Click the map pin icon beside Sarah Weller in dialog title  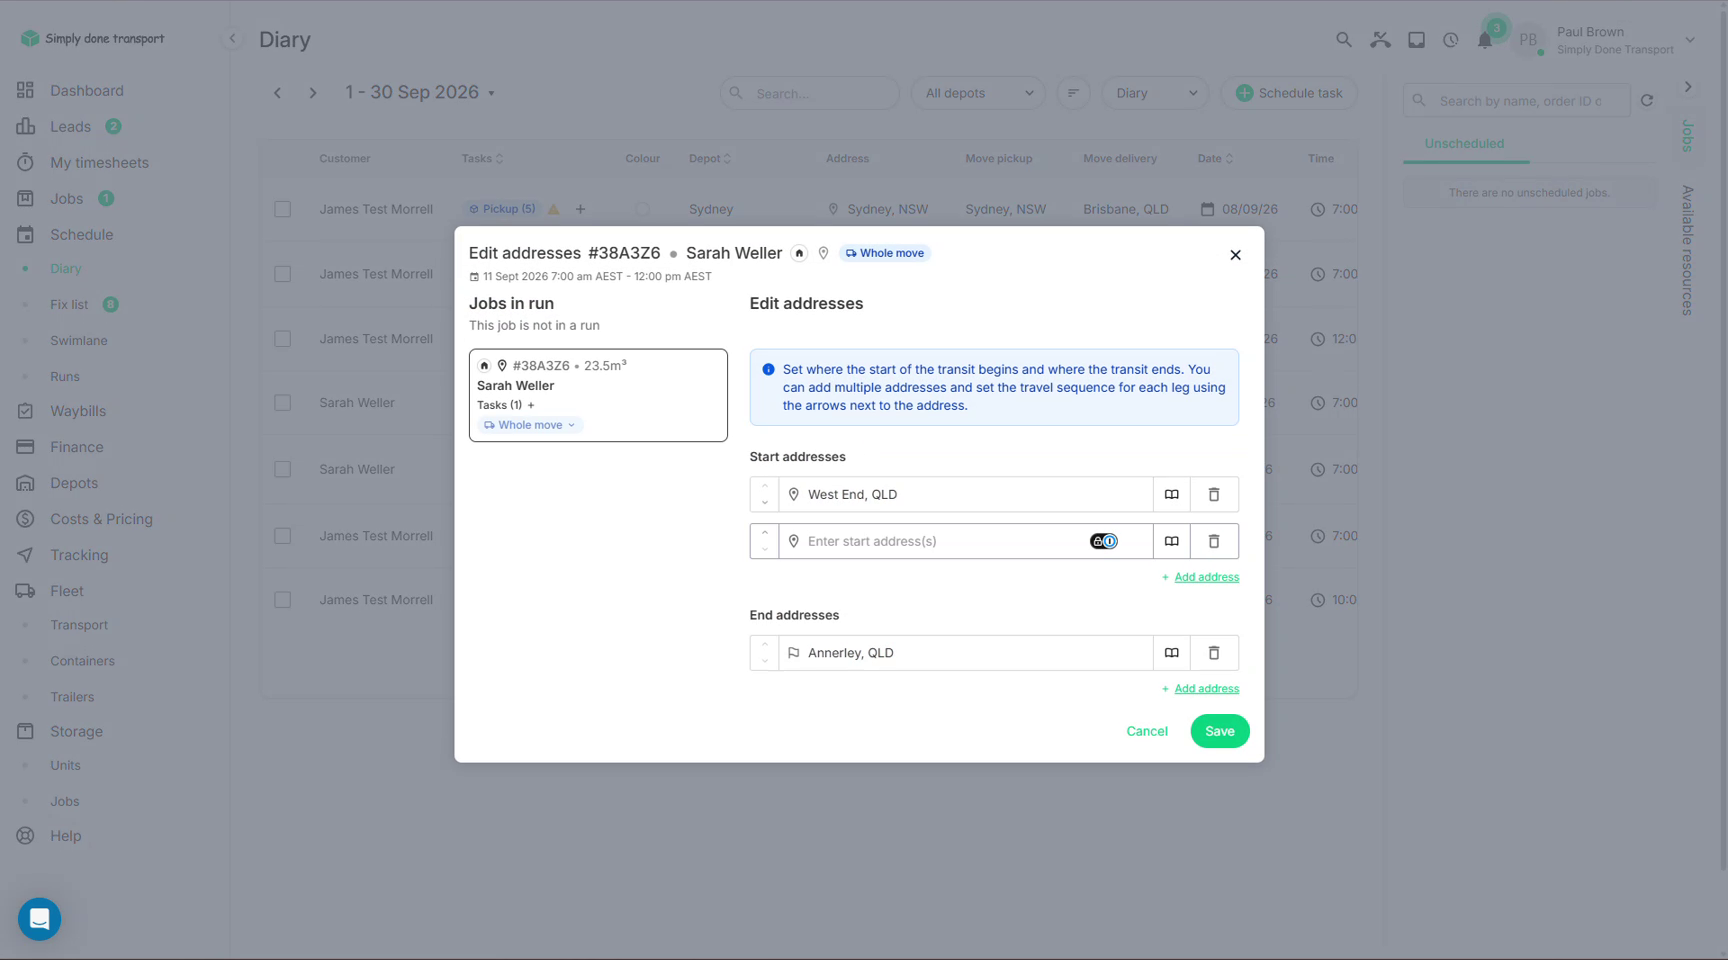click(823, 253)
